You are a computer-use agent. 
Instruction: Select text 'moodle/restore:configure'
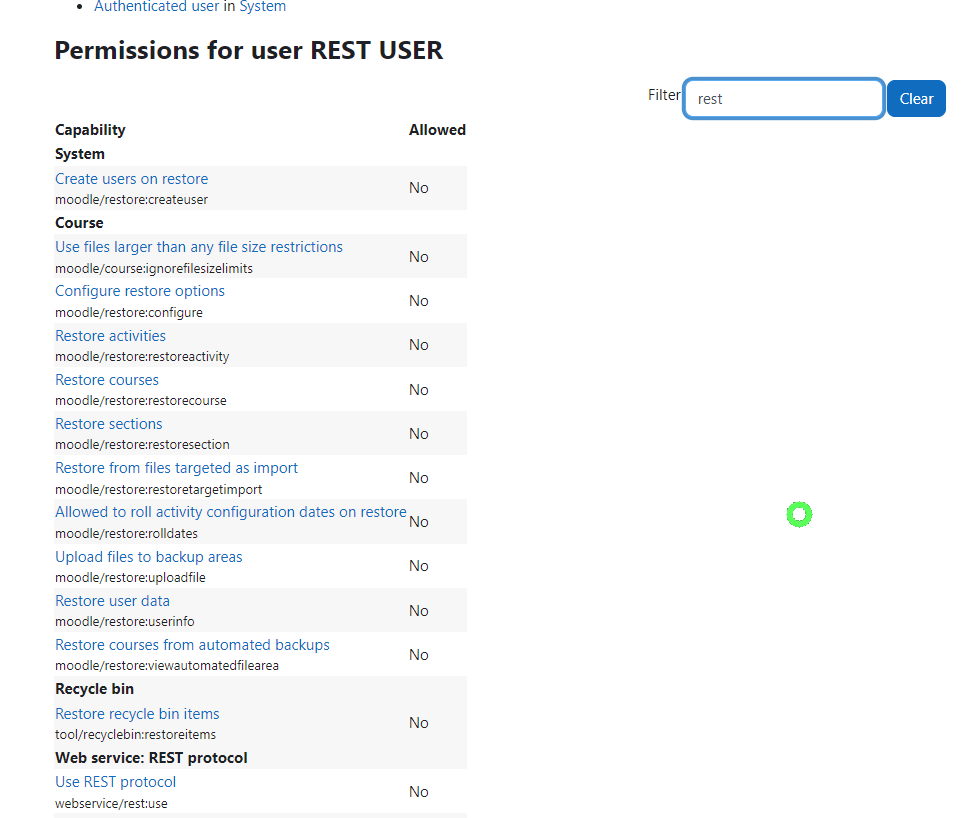(129, 312)
